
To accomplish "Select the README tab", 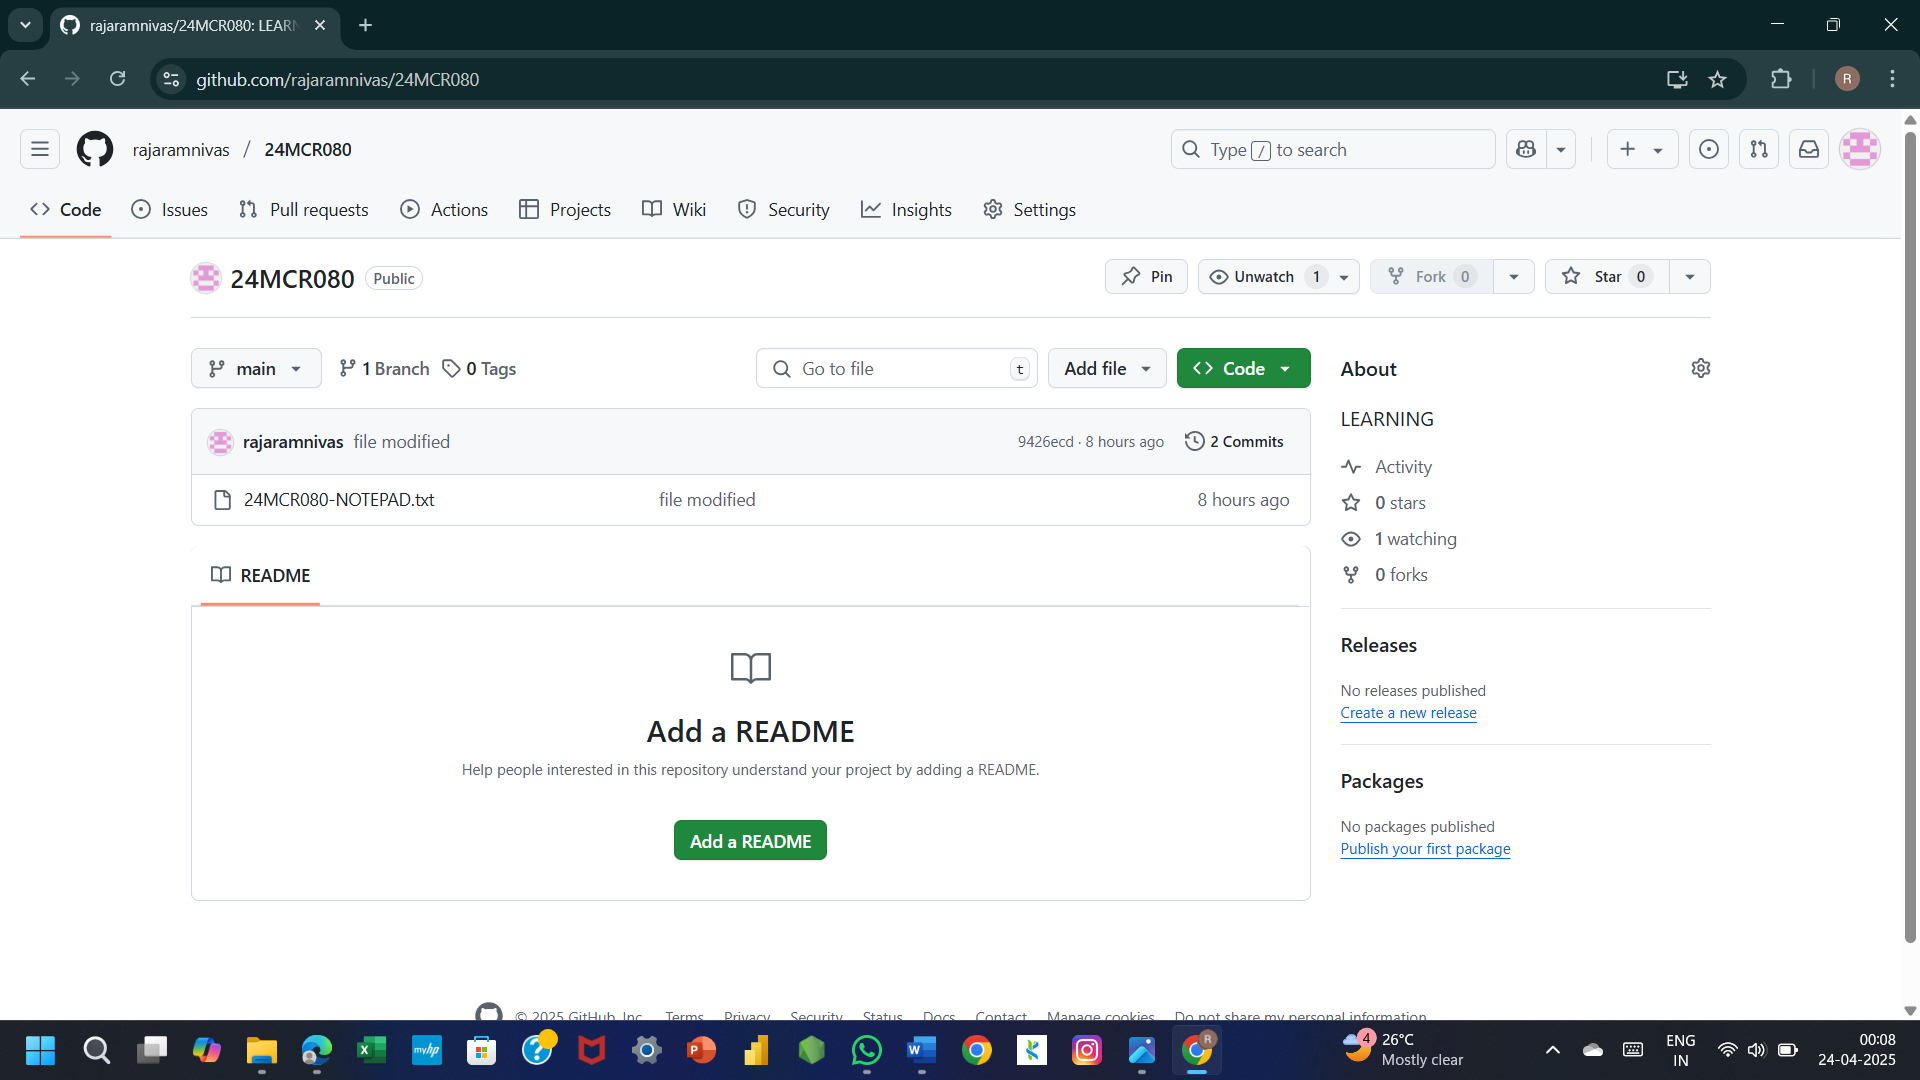I will (260, 575).
